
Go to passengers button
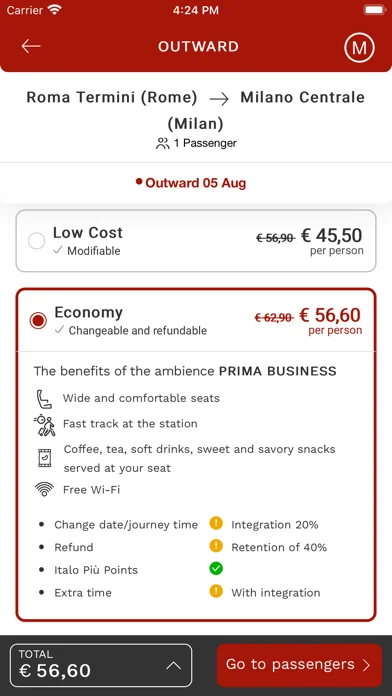(299, 665)
